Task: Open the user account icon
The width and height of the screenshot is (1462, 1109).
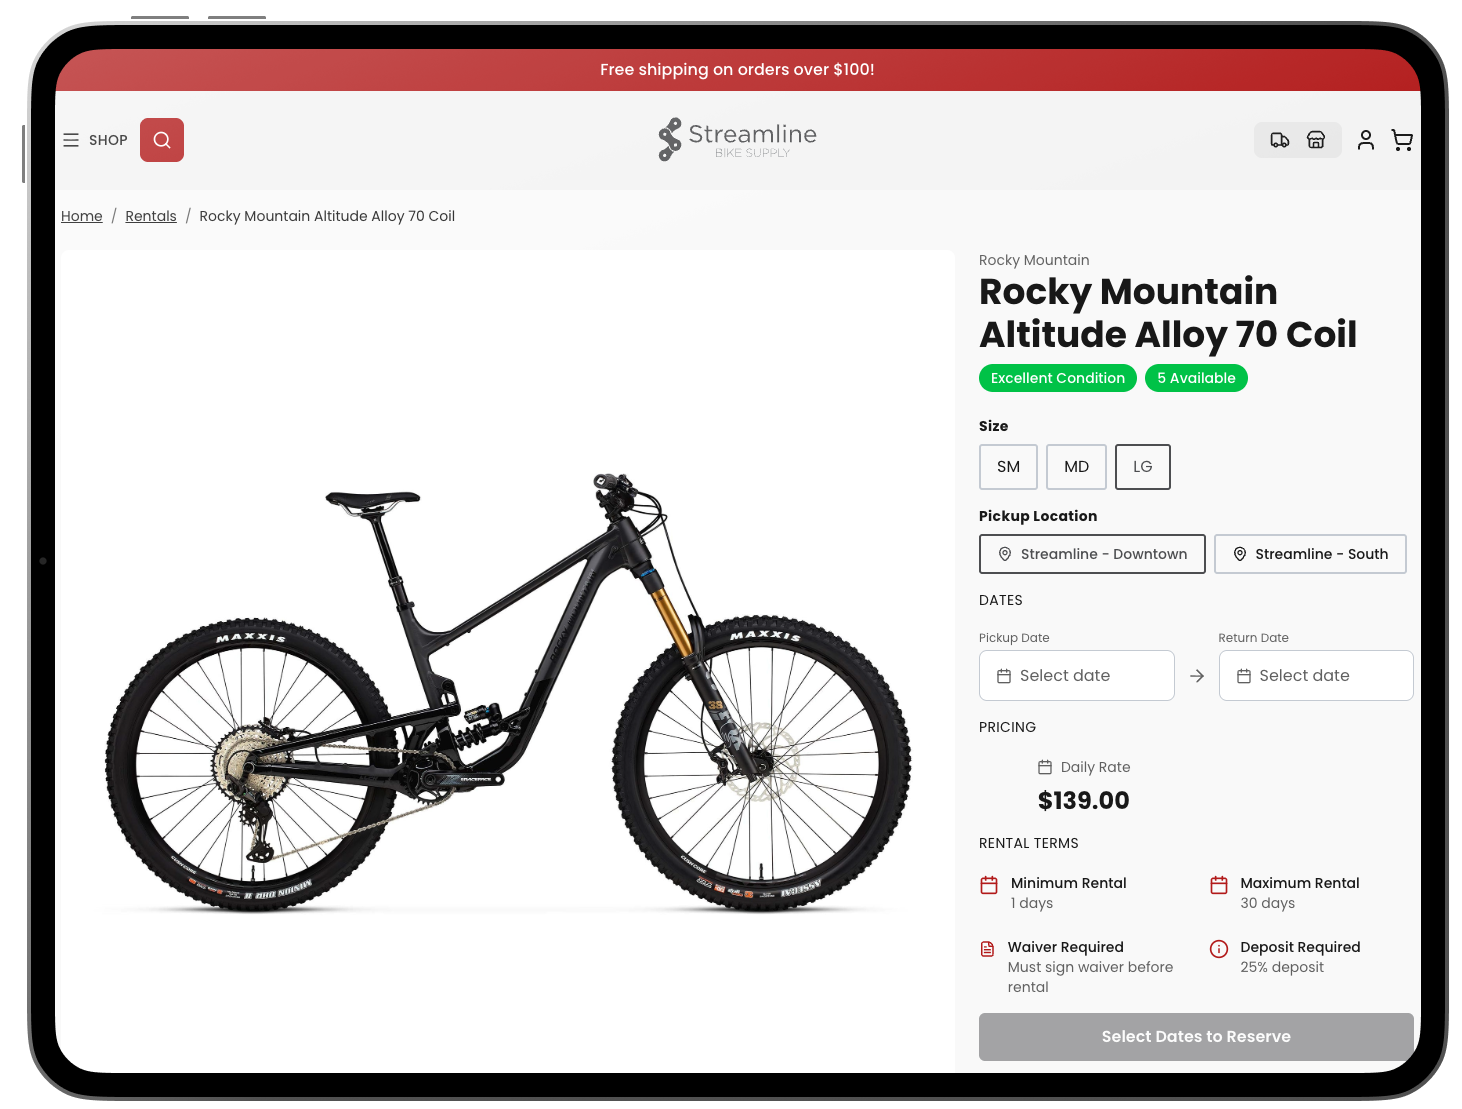Action: [x=1366, y=140]
